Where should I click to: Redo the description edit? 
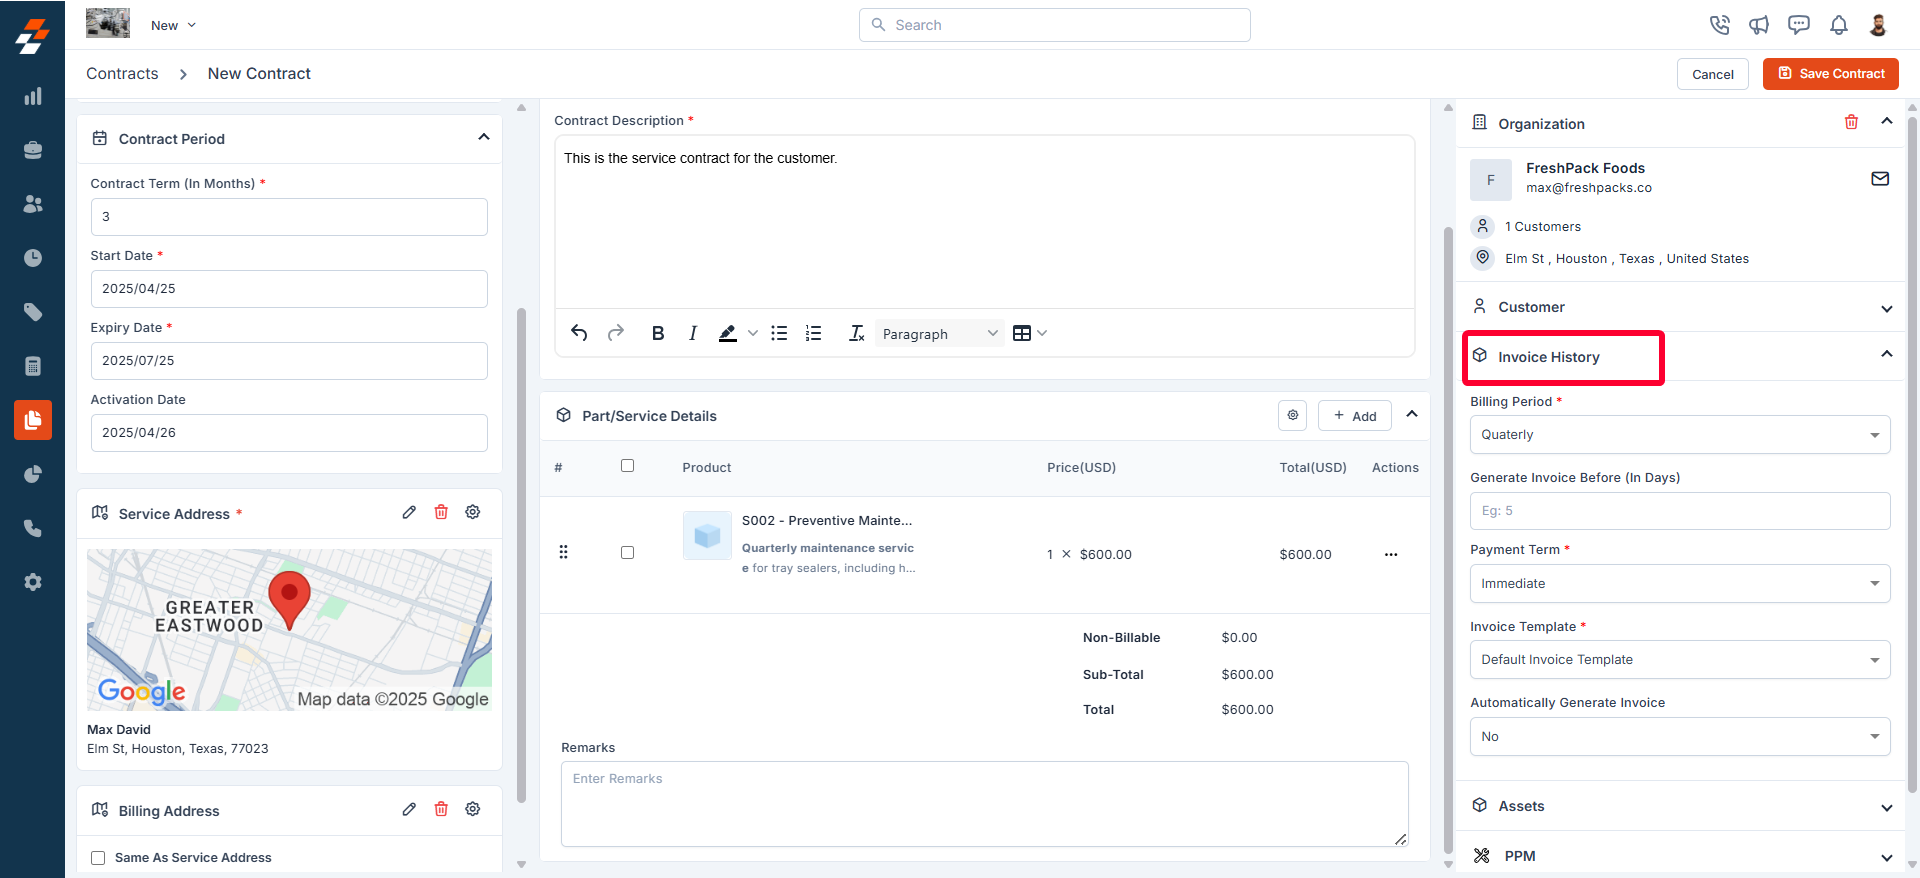pos(616,333)
